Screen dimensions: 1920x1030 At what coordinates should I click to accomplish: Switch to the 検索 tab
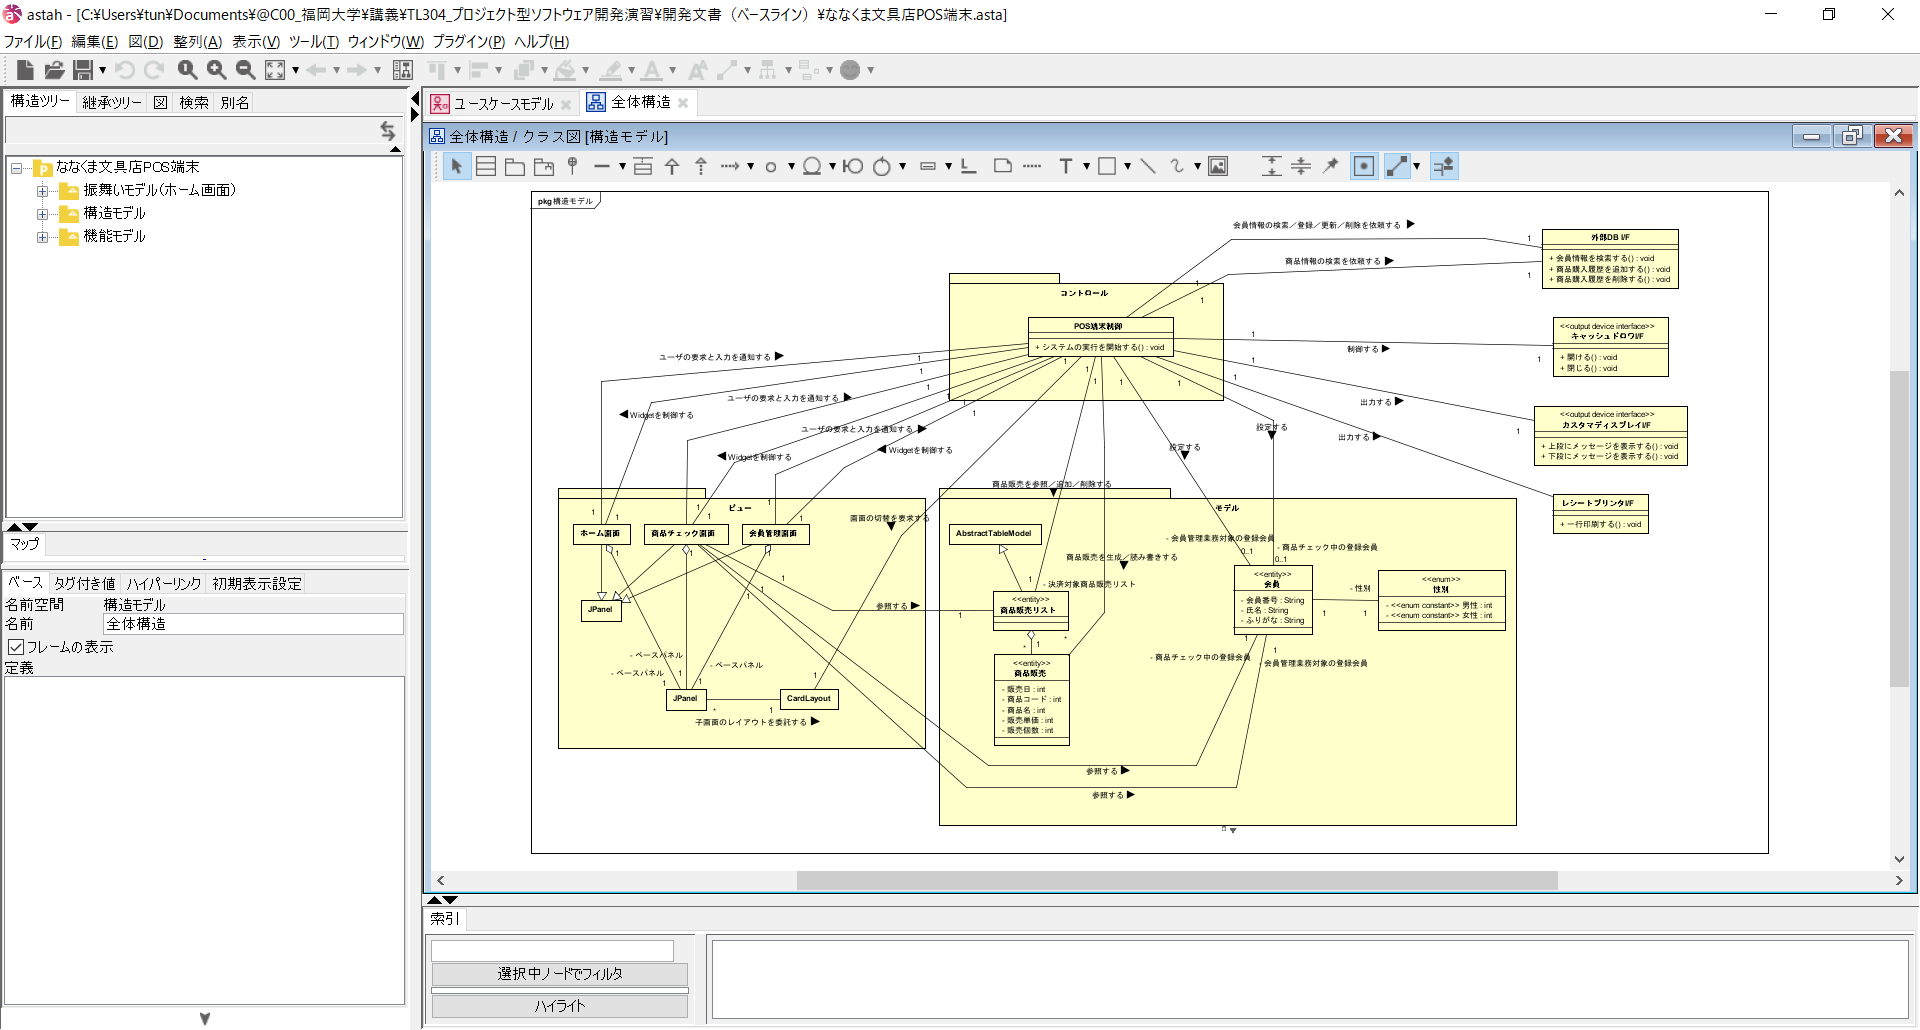[194, 102]
